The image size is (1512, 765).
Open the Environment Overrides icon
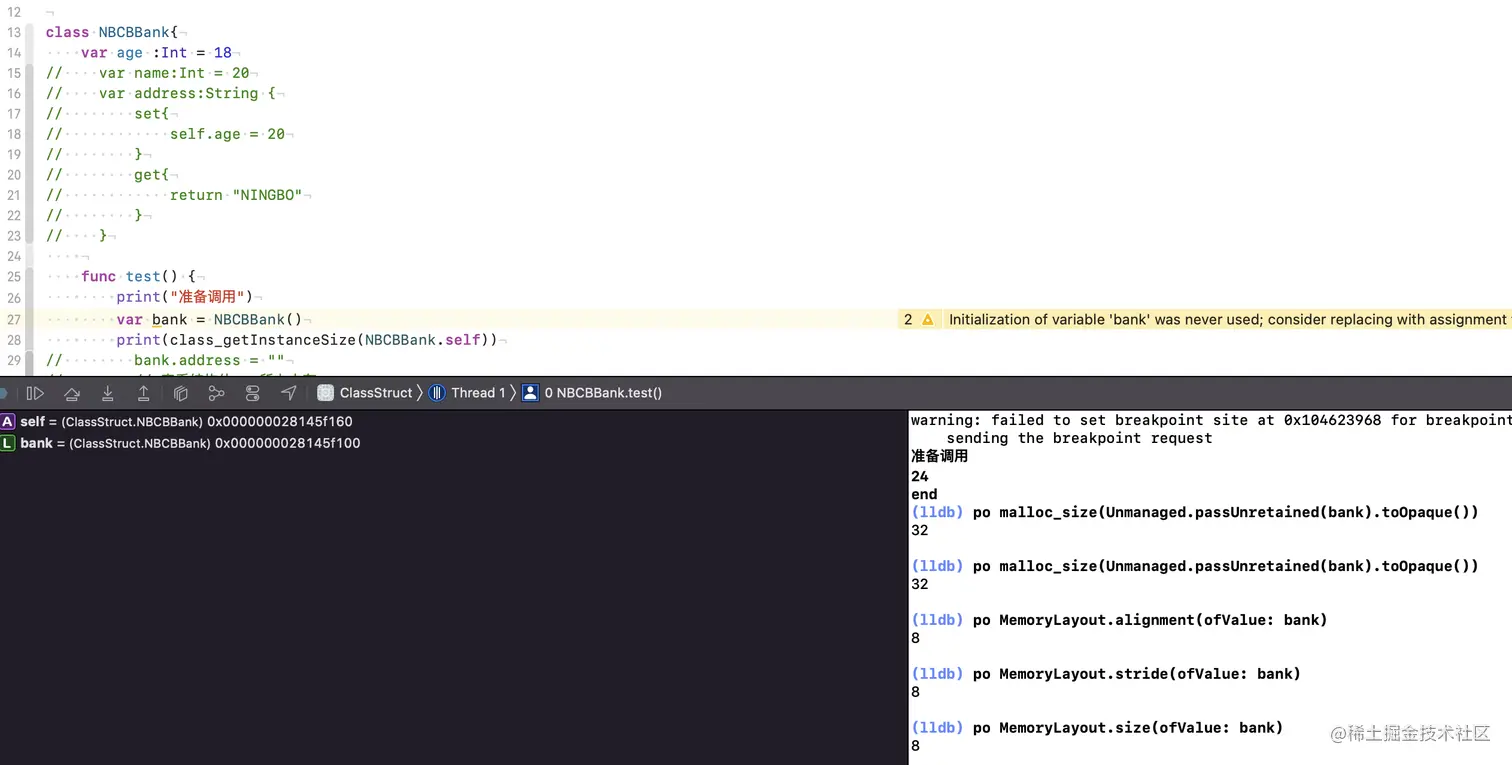coord(252,393)
